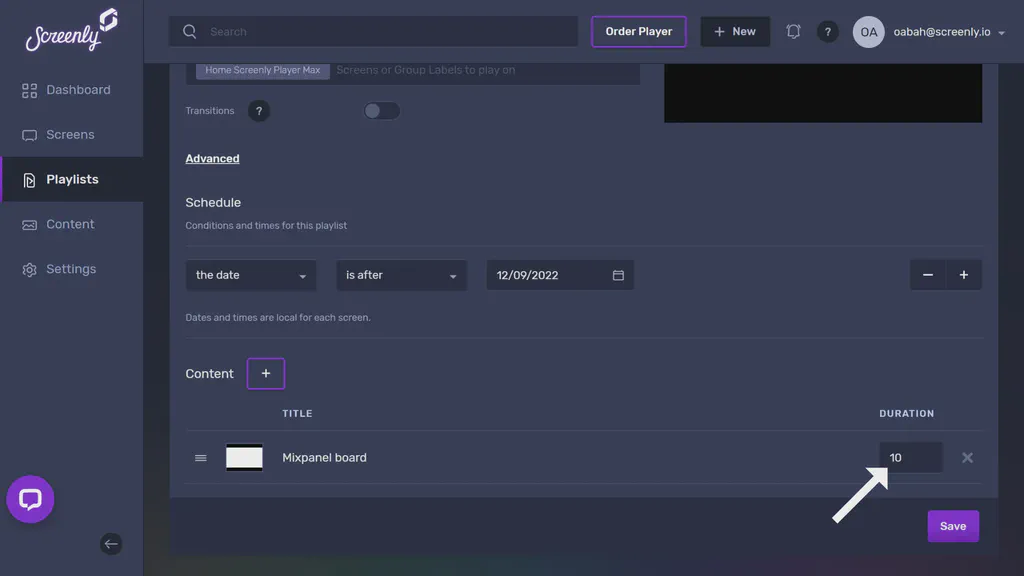The image size is (1024, 576).
Task: Remove Mixpanel board using the X icon
Action: (967, 457)
